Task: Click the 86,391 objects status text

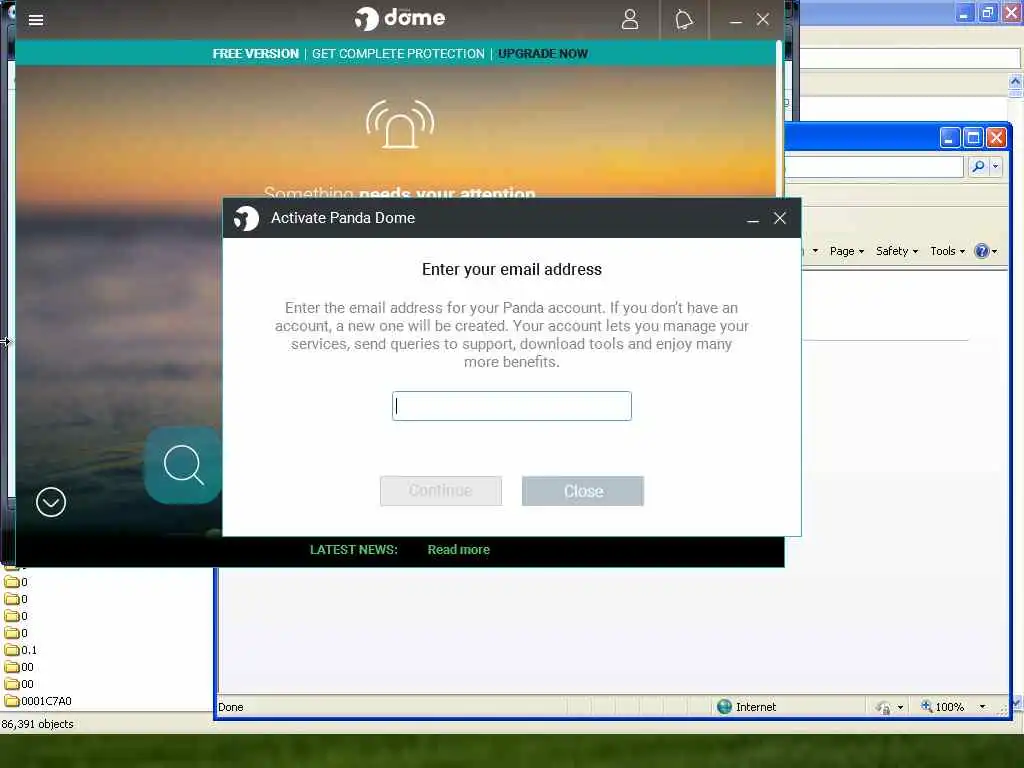Action: [x=38, y=724]
